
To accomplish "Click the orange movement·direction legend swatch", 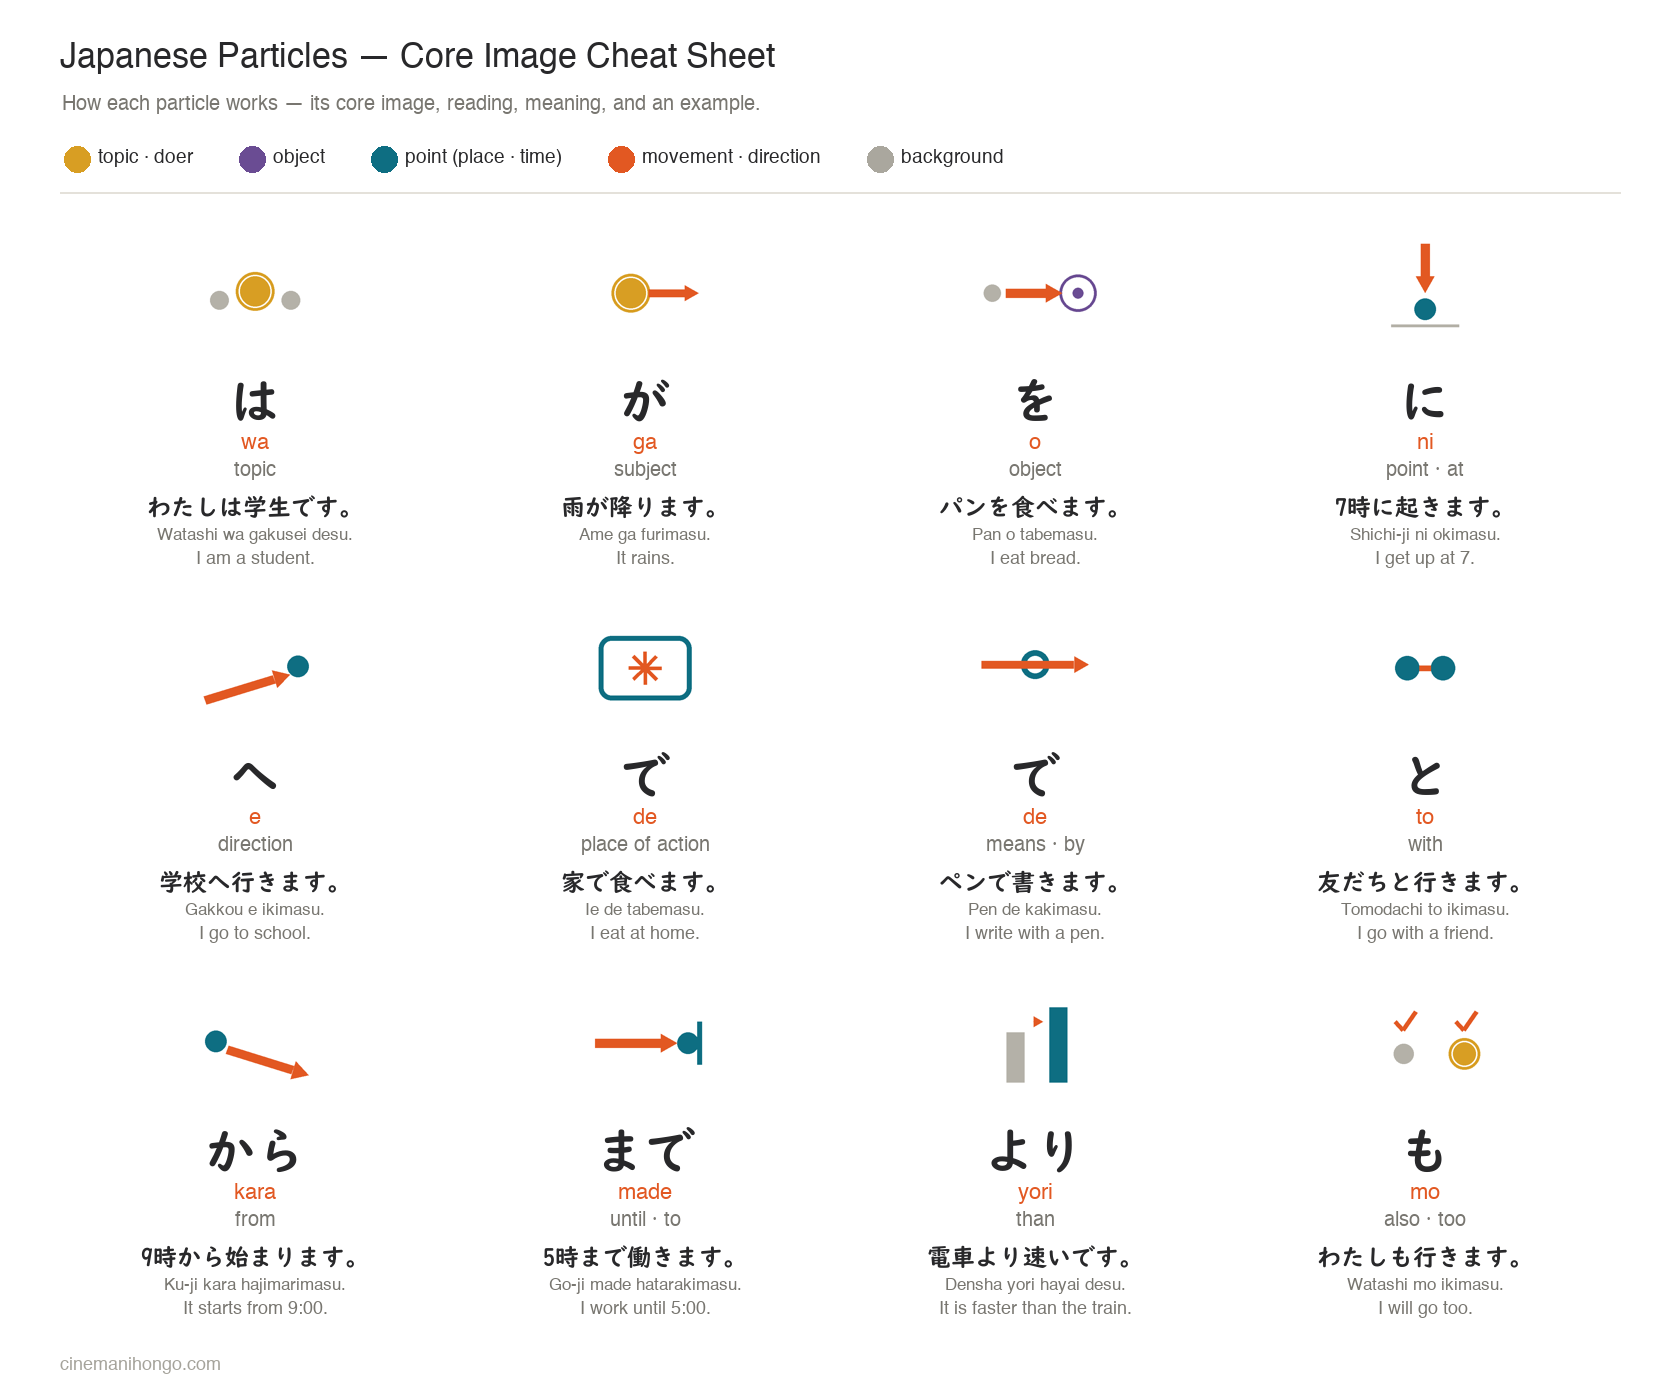I will (621, 159).
